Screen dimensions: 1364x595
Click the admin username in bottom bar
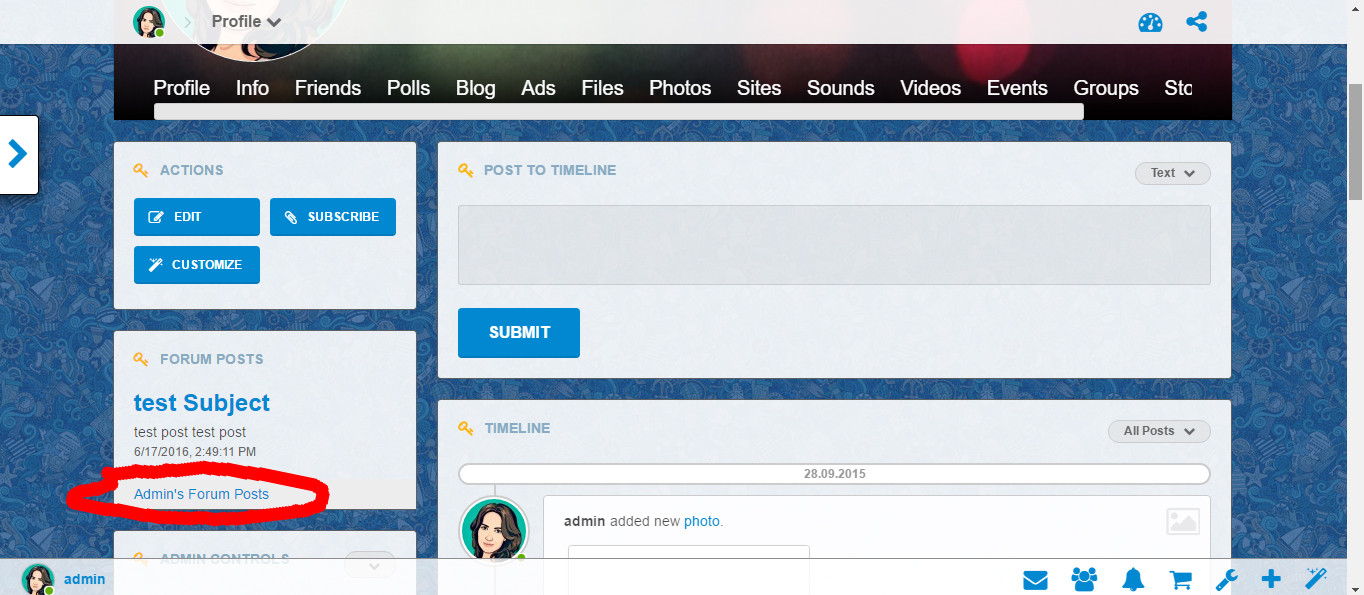pos(85,579)
